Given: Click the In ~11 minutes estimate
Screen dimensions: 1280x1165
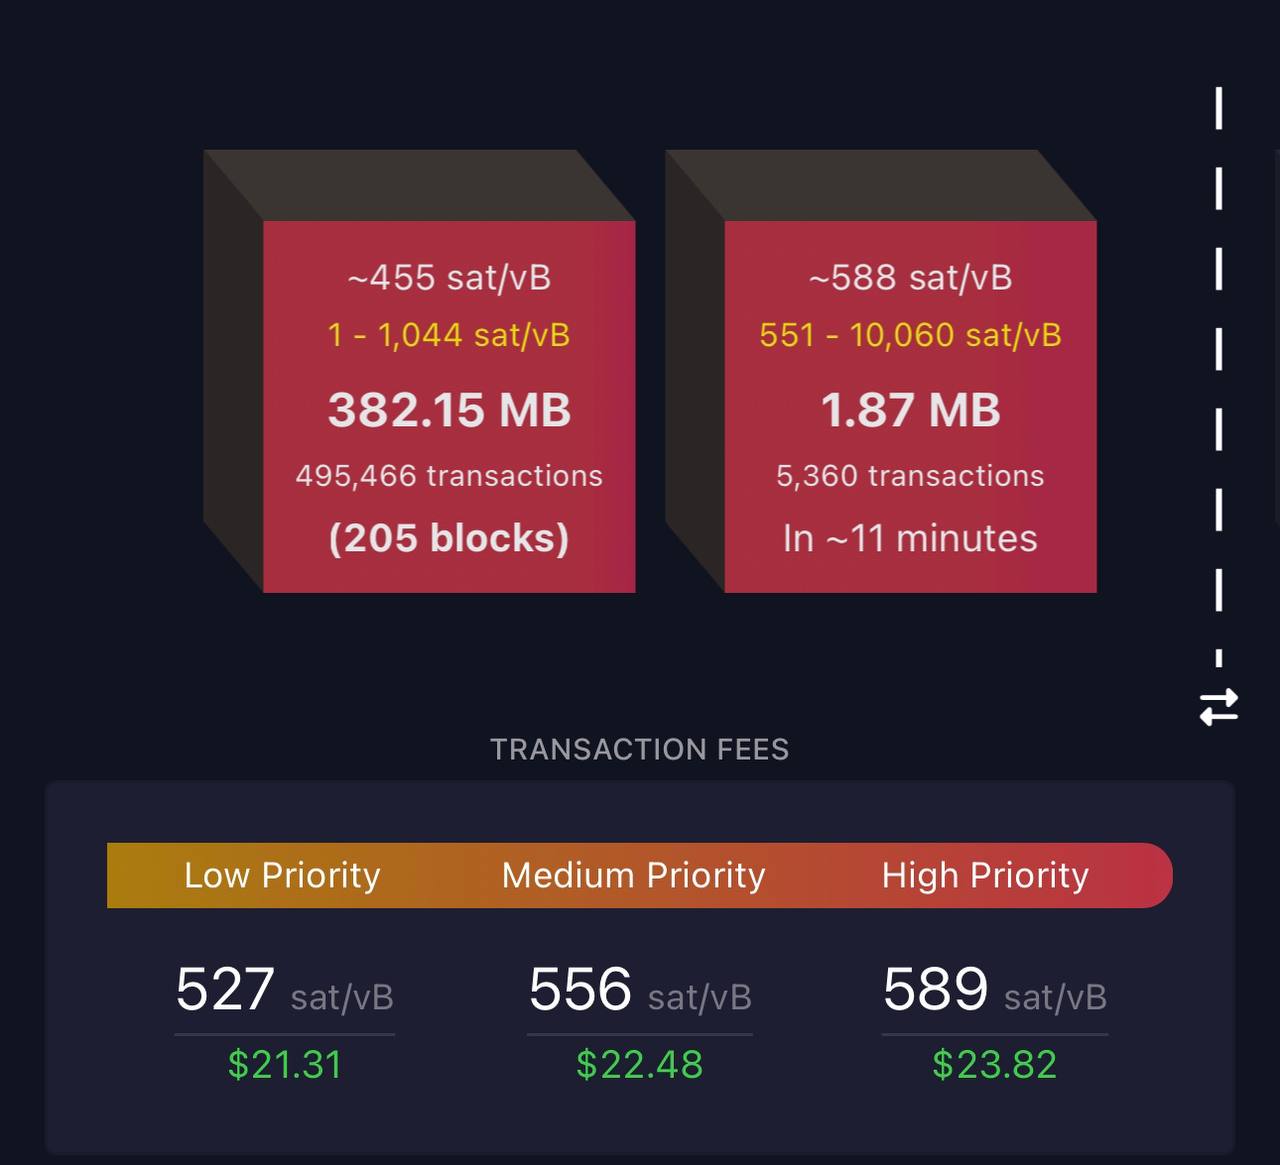Looking at the screenshot, I should tap(910, 538).
